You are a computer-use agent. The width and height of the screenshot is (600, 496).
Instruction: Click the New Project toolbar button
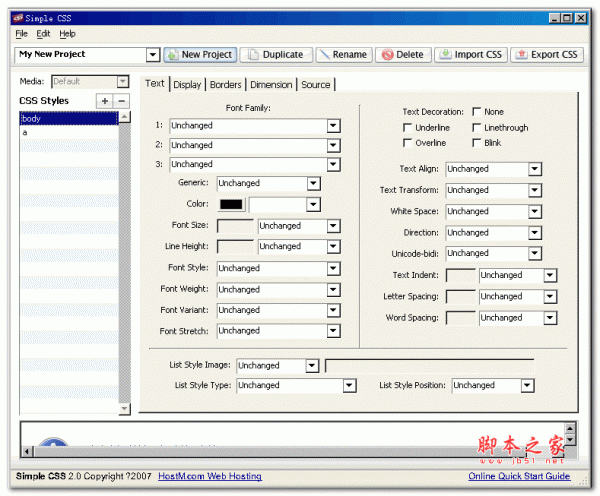pos(200,55)
